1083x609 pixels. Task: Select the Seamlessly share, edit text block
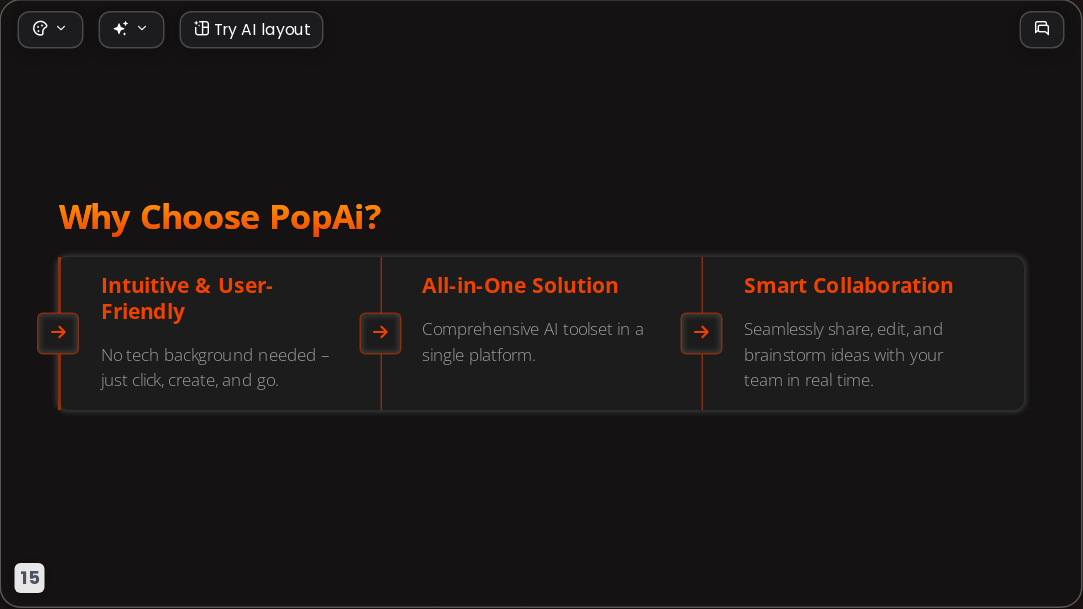click(843, 354)
